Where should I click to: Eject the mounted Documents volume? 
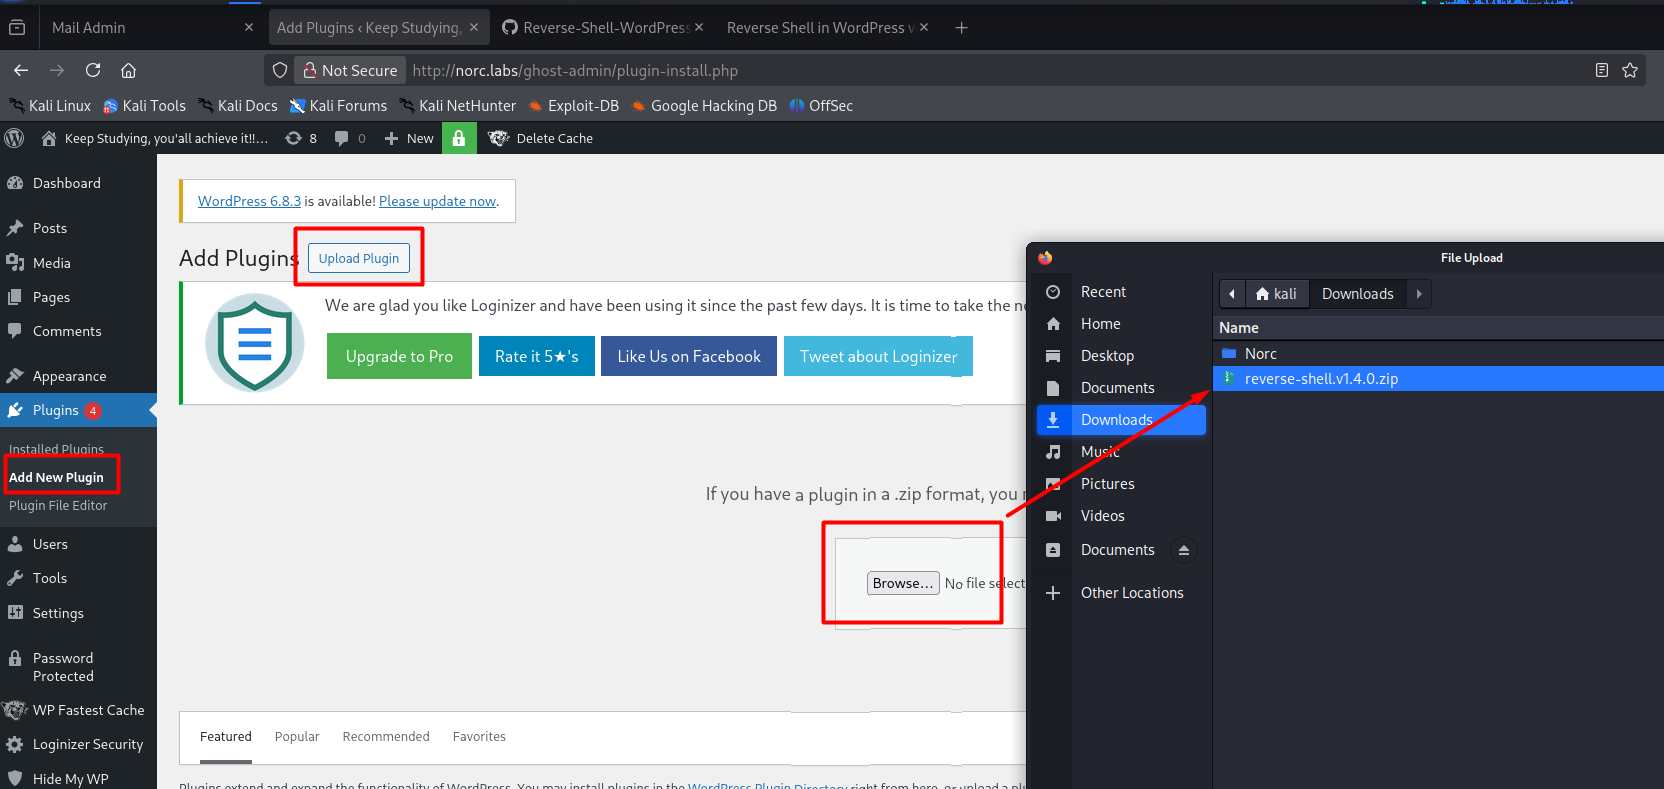pyautogui.click(x=1184, y=550)
